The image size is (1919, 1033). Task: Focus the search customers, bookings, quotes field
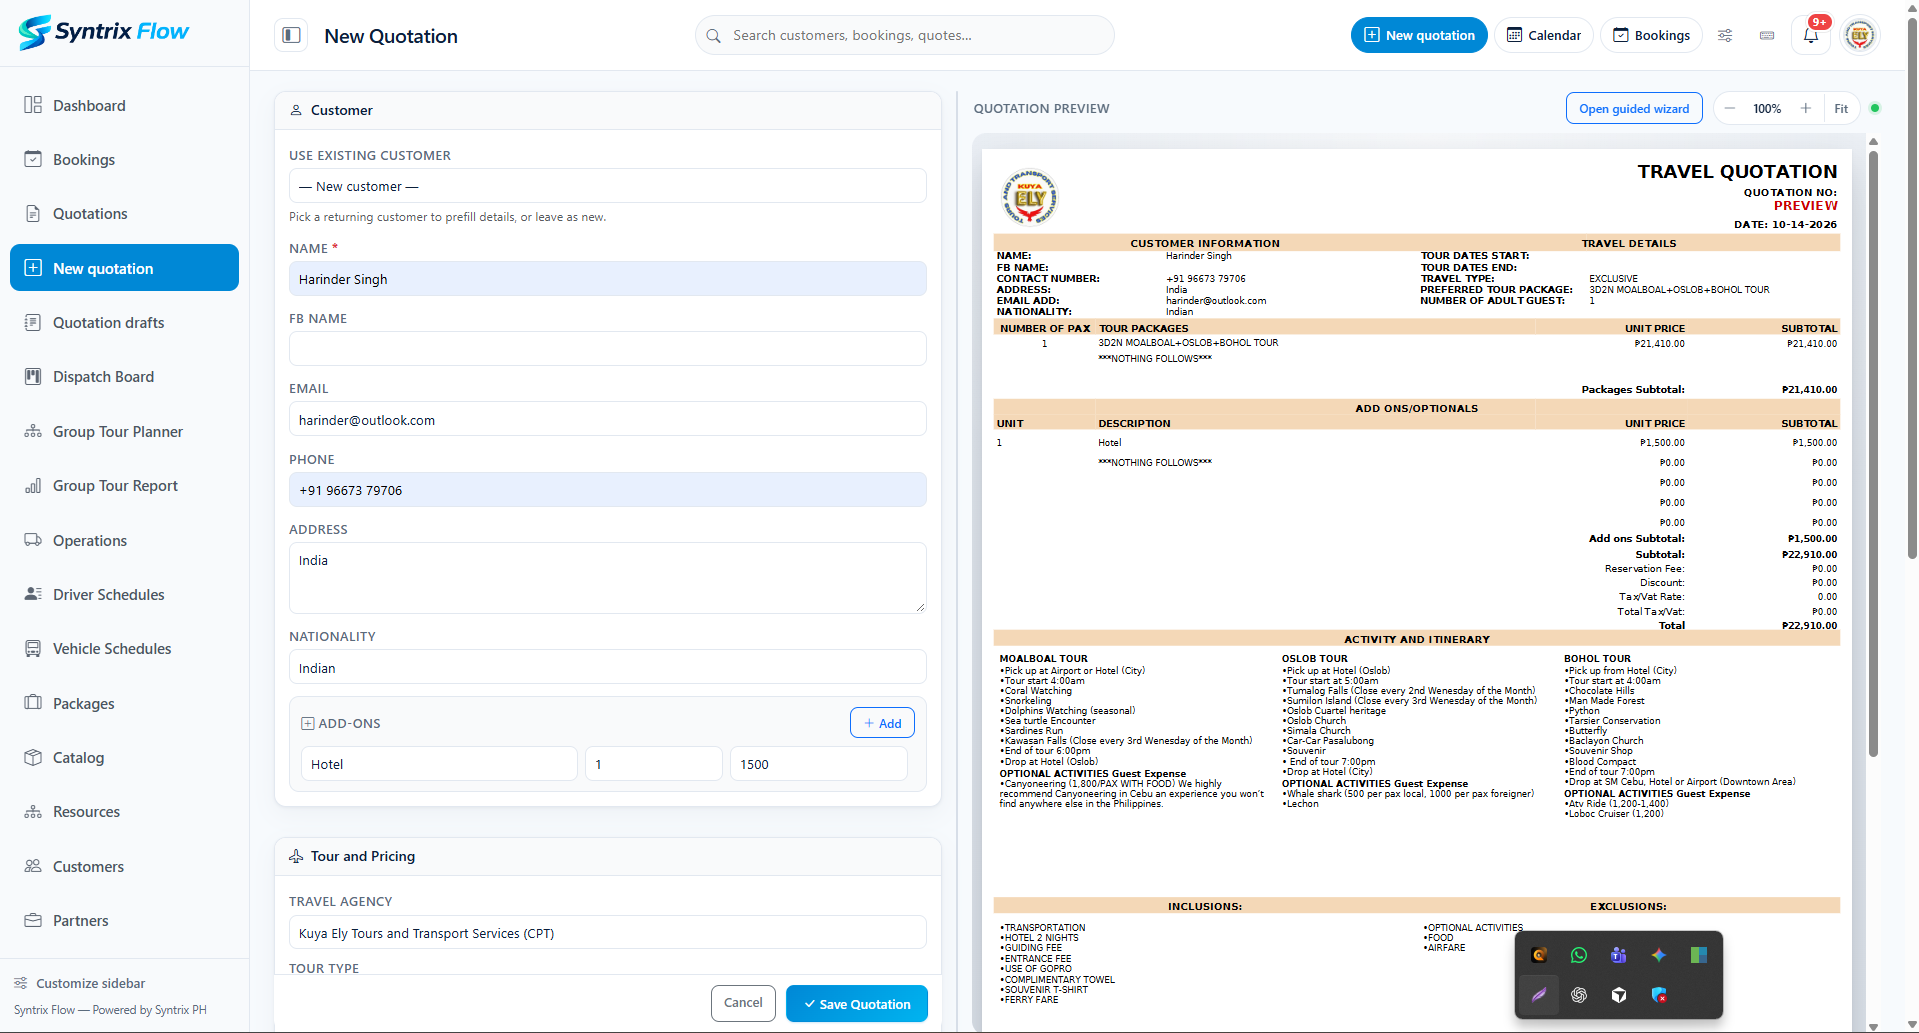point(904,35)
